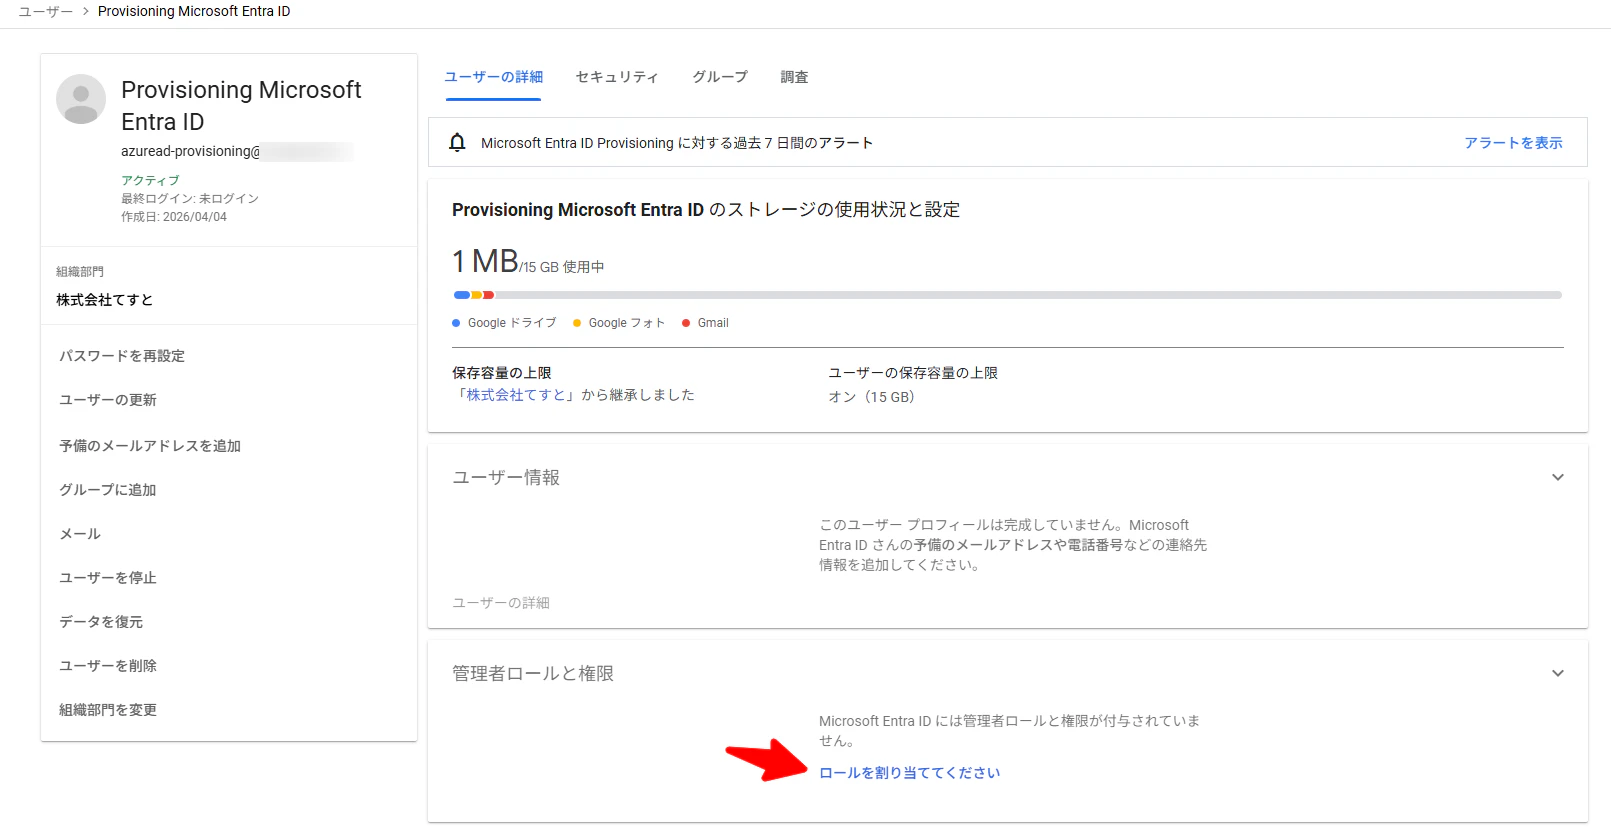1611x831 pixels.
Task: Click the Google ドライブ legend label
Action: point(512,323)
